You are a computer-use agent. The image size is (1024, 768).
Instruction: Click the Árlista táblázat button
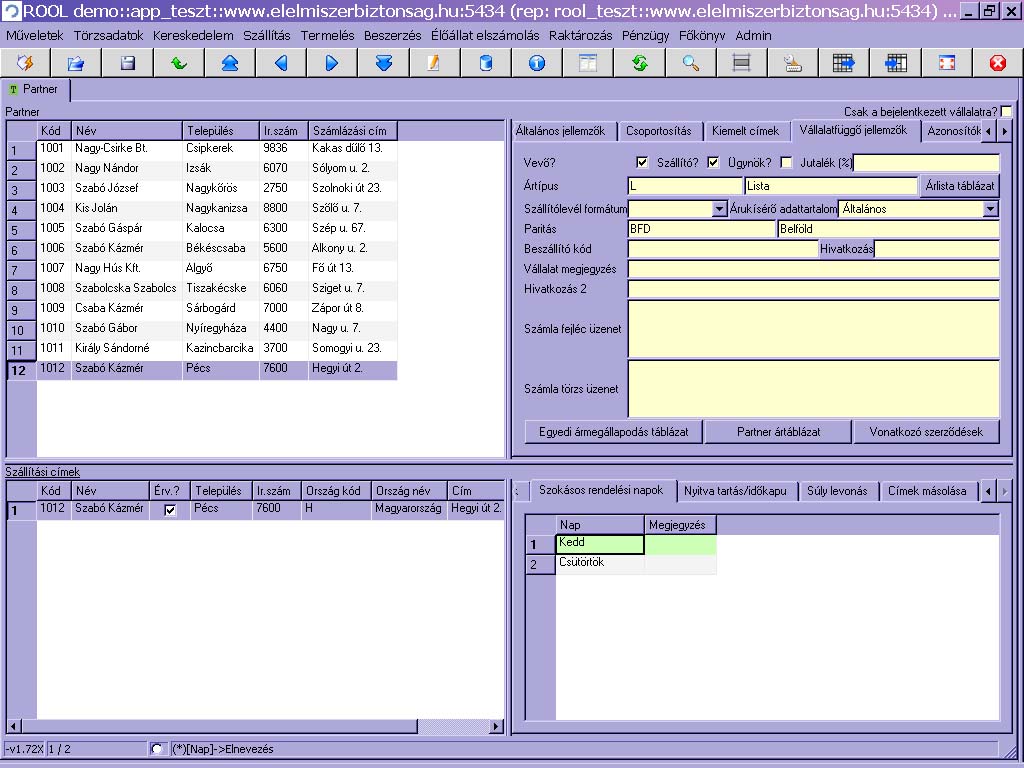pos(959,186)
